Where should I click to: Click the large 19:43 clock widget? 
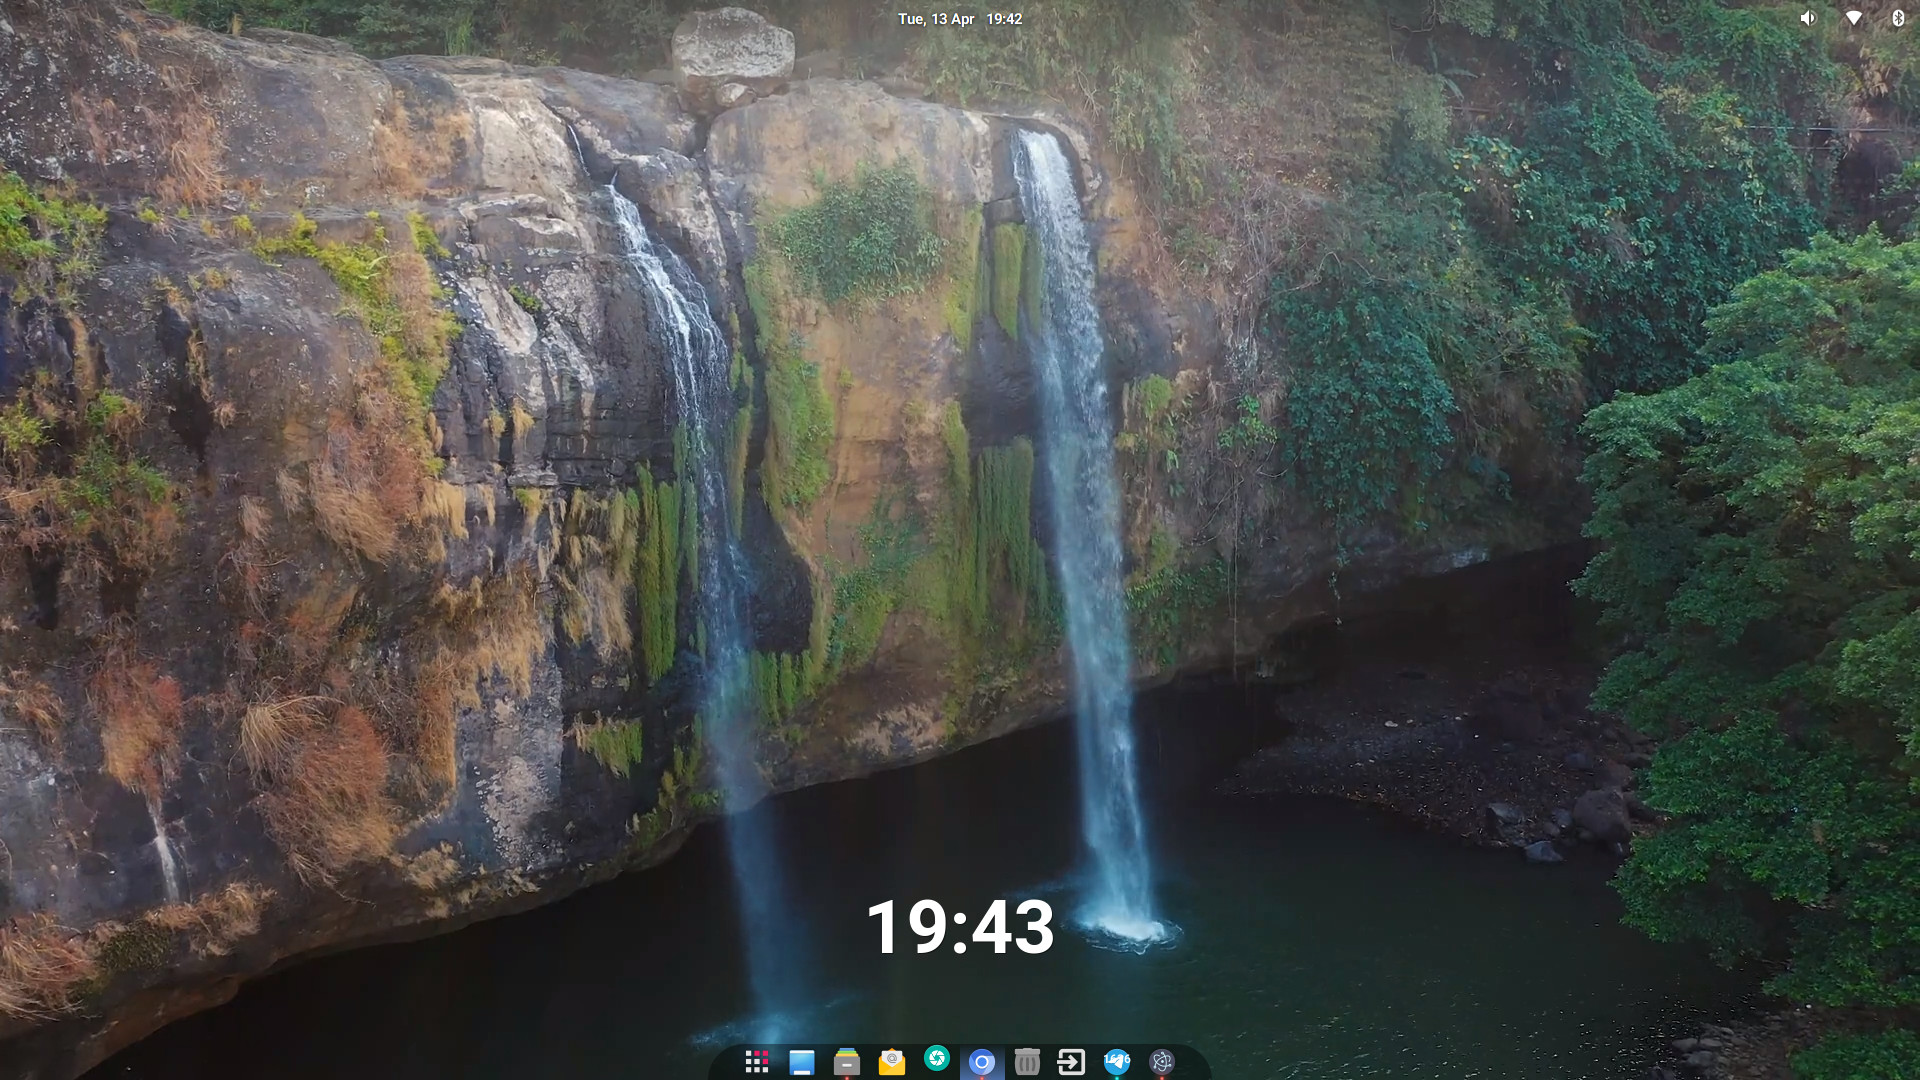pos(959,926)
